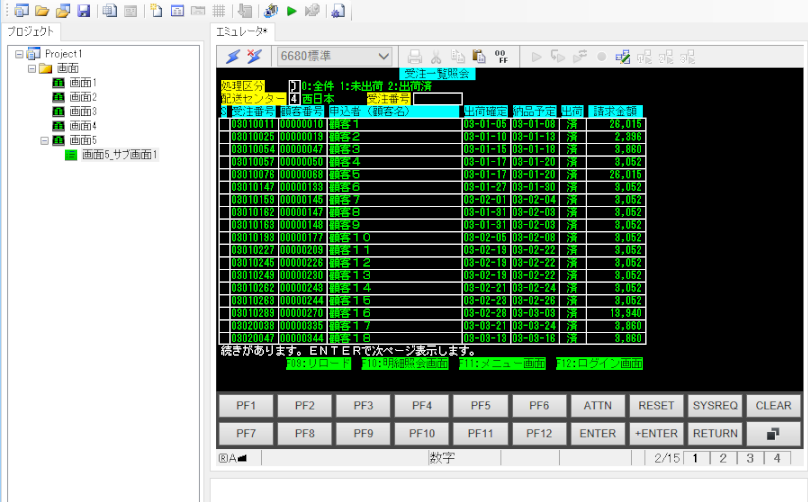Click the ATTN key button
Image resolution: width=808 pixels, height=502 pixels.
pos(598,406)
